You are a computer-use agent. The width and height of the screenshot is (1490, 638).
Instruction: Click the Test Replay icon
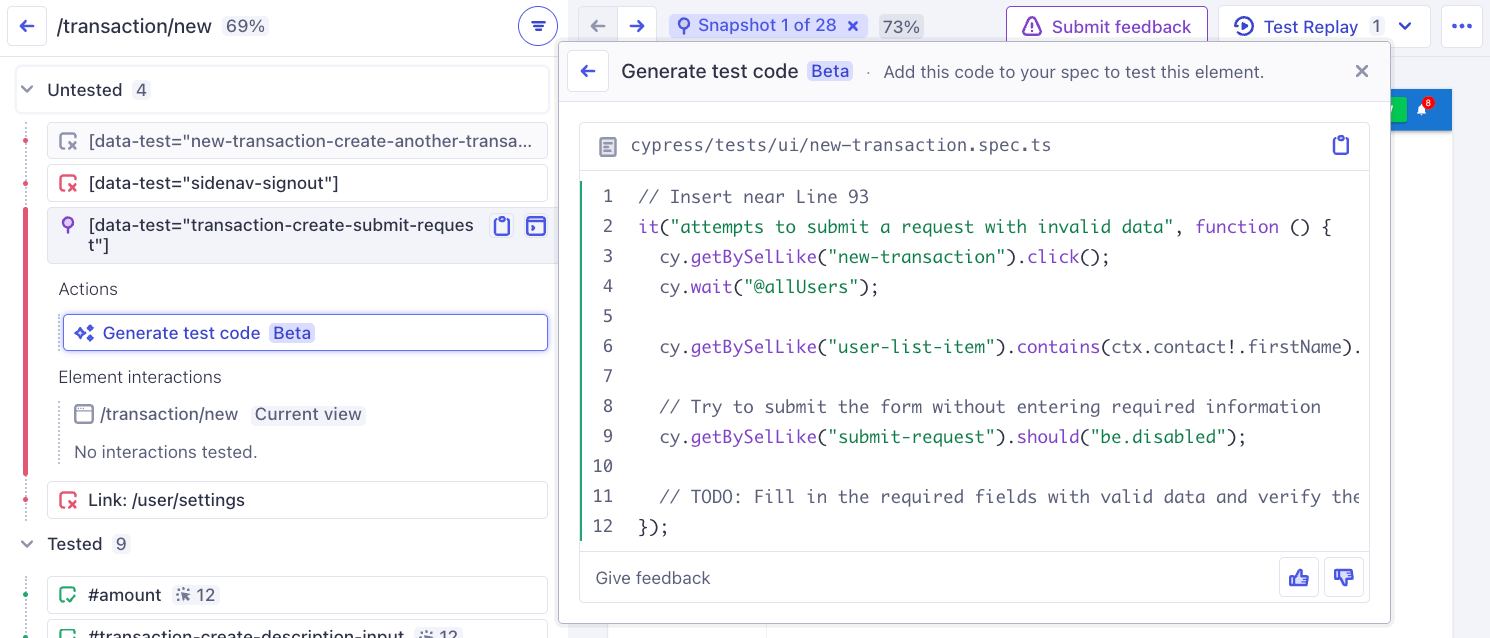click(1243, 26)
